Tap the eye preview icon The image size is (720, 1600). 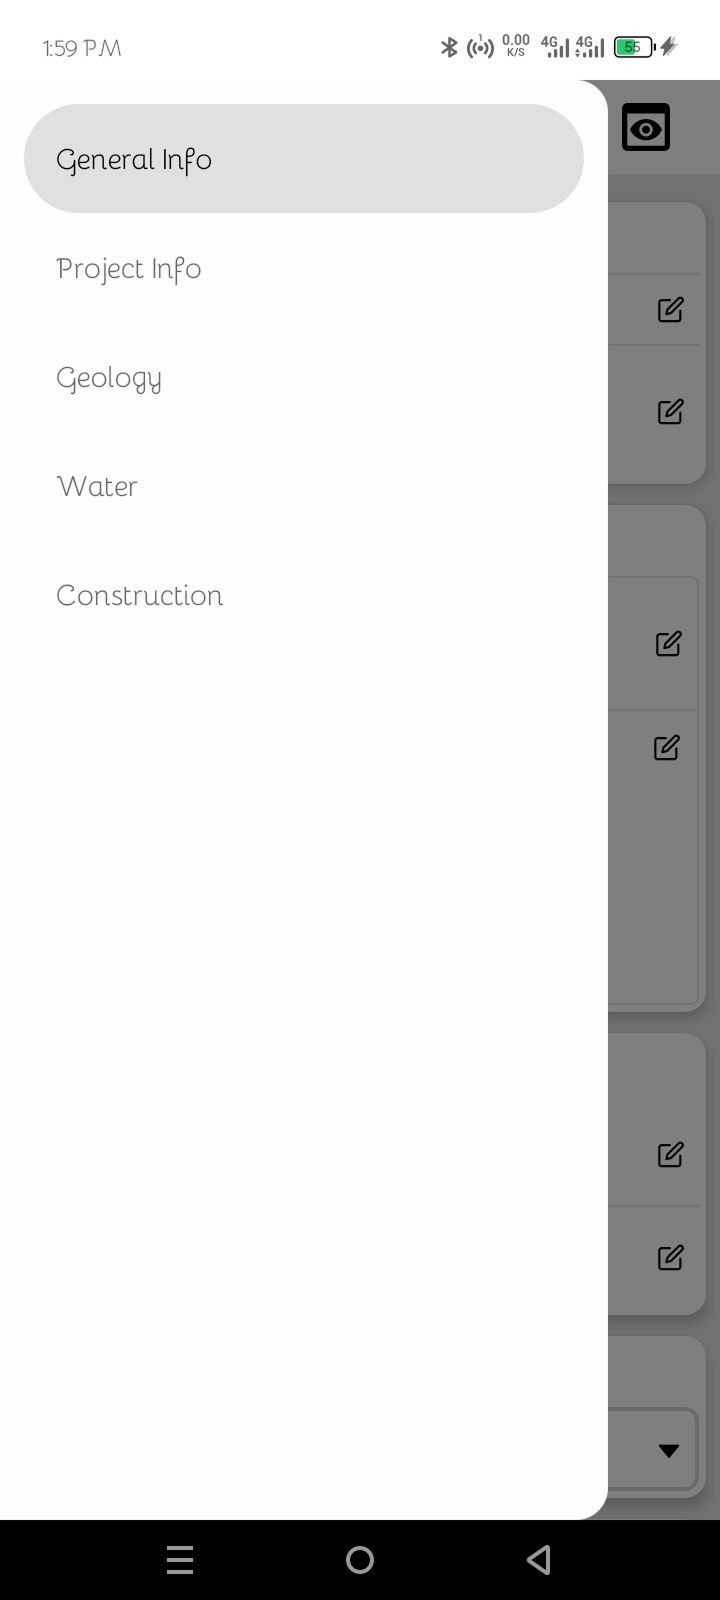646,128
